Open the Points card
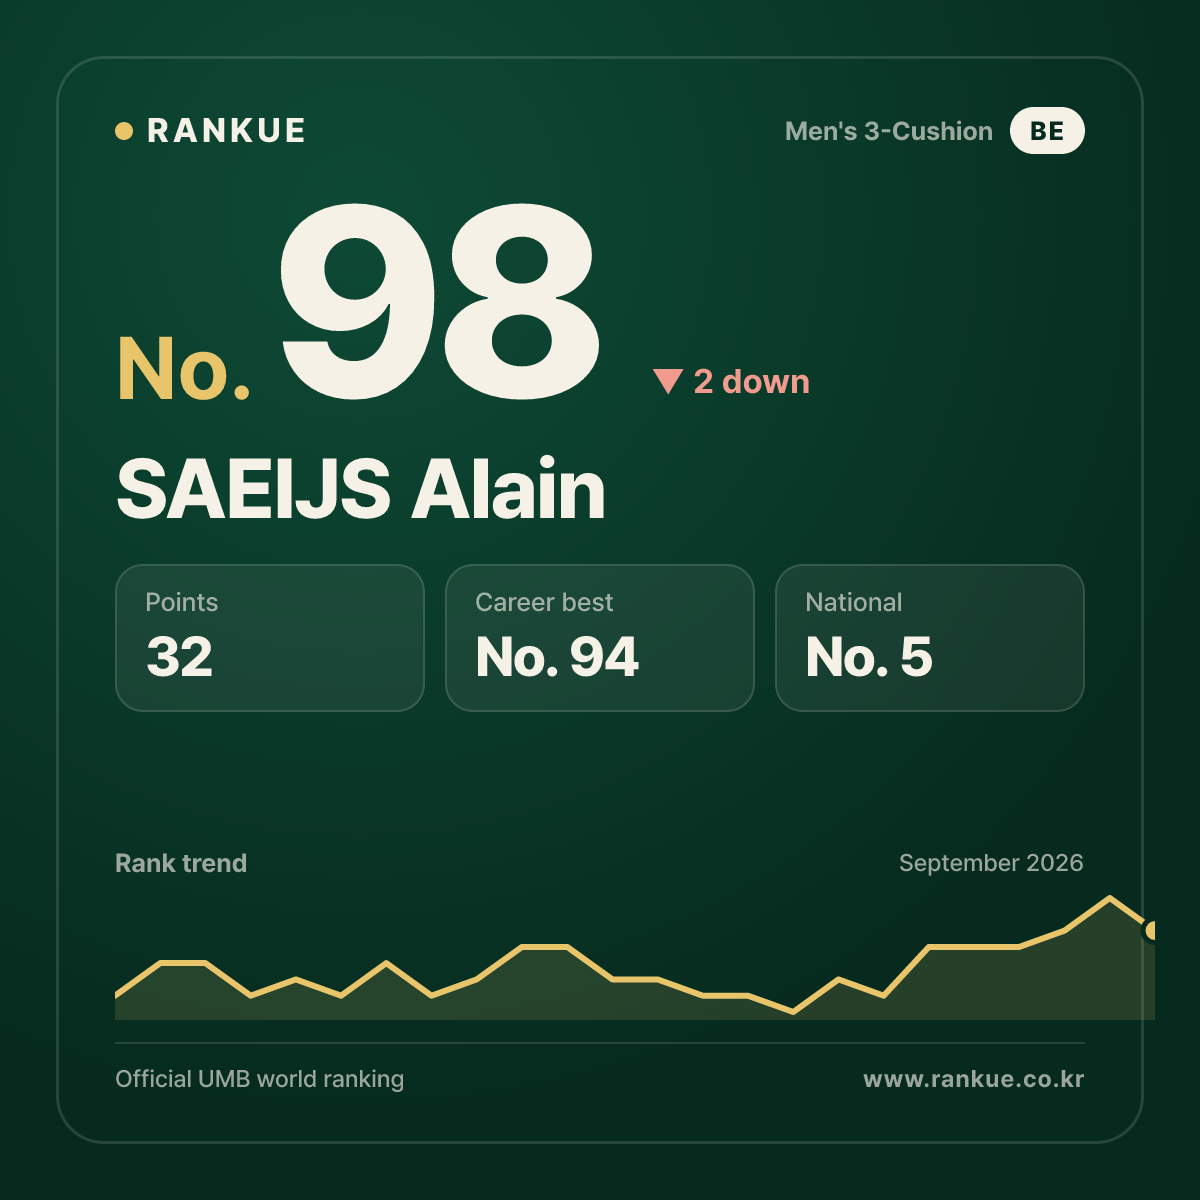 [270, 638]
